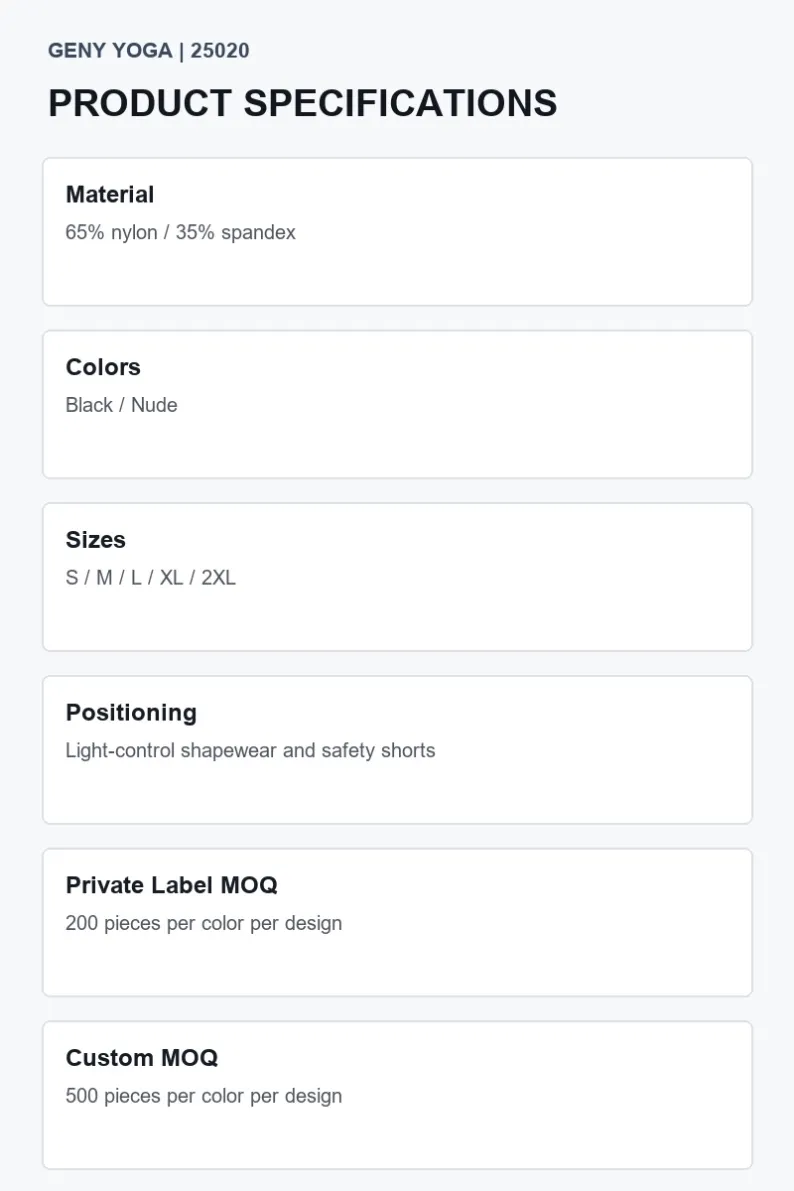Select the 200 pieces per color text
The height and width of the screenshot is (1191, 794).
[x=203, y=924]
